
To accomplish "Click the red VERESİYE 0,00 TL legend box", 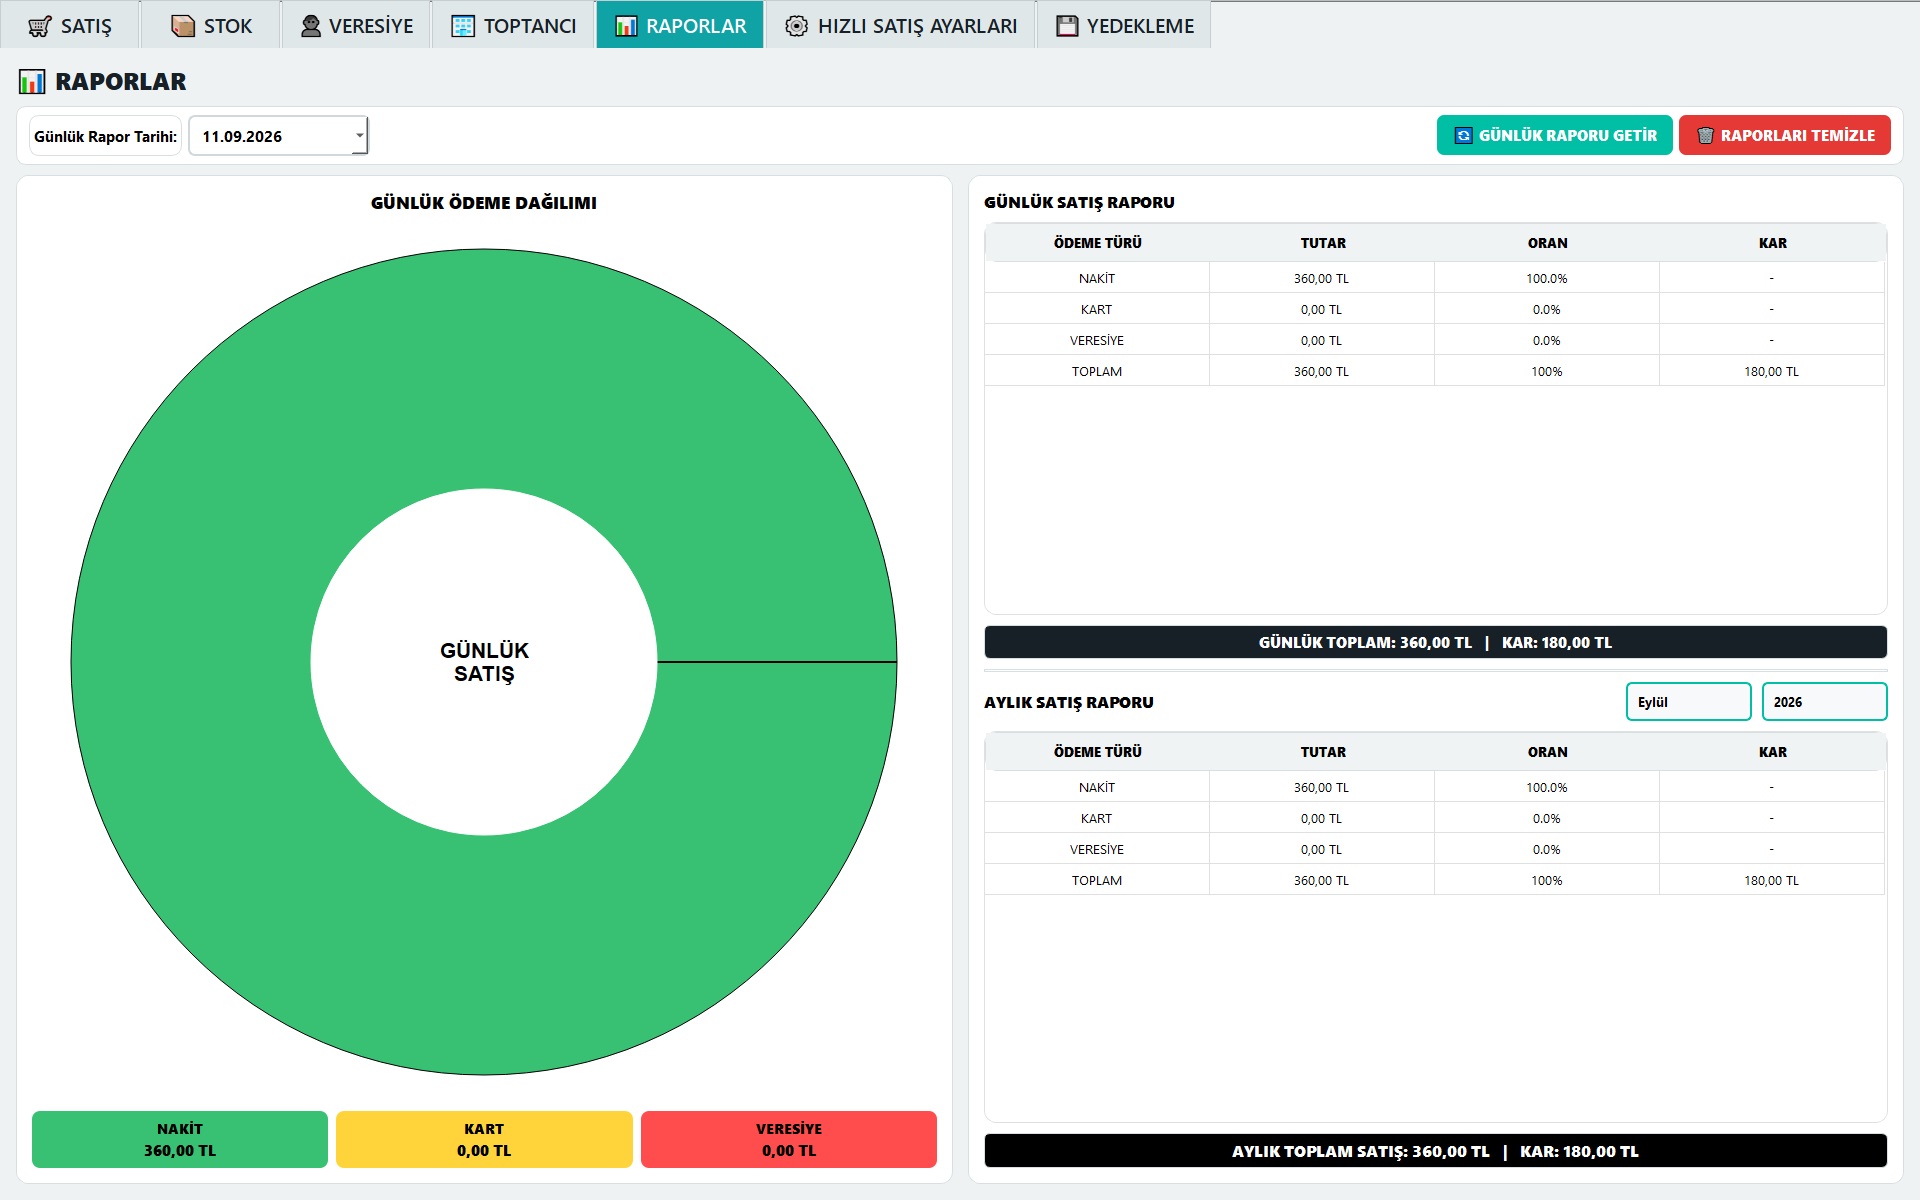I will (789, 1139).
